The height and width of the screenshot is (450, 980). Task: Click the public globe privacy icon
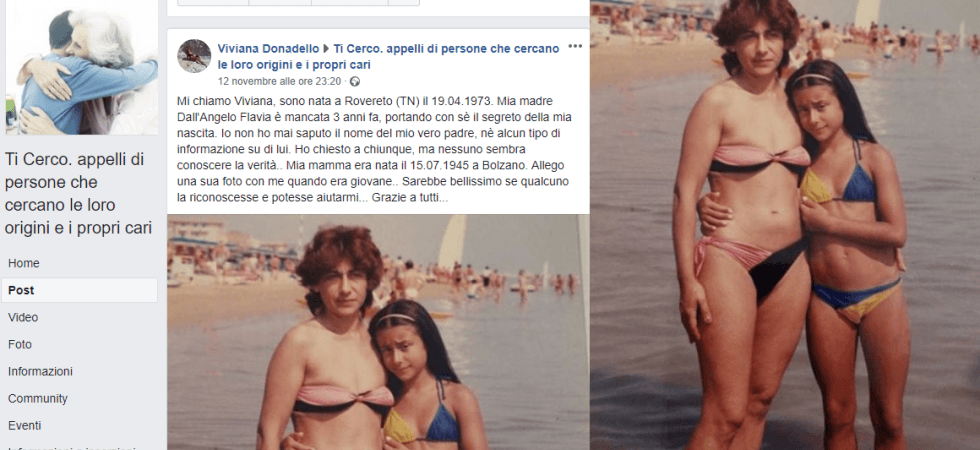[355, 81]
